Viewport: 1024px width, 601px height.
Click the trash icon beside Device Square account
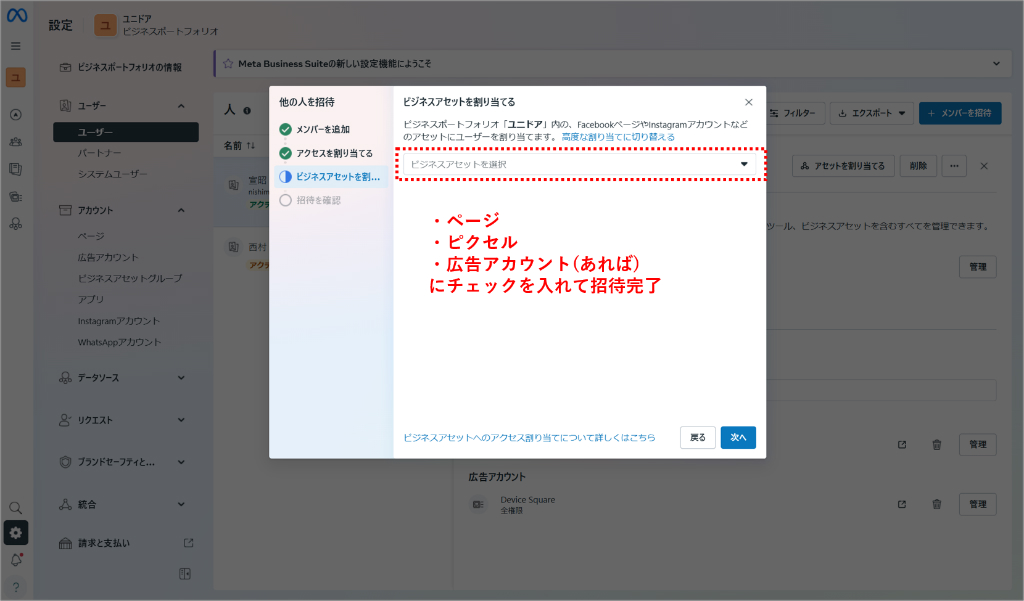pos(937,505)
